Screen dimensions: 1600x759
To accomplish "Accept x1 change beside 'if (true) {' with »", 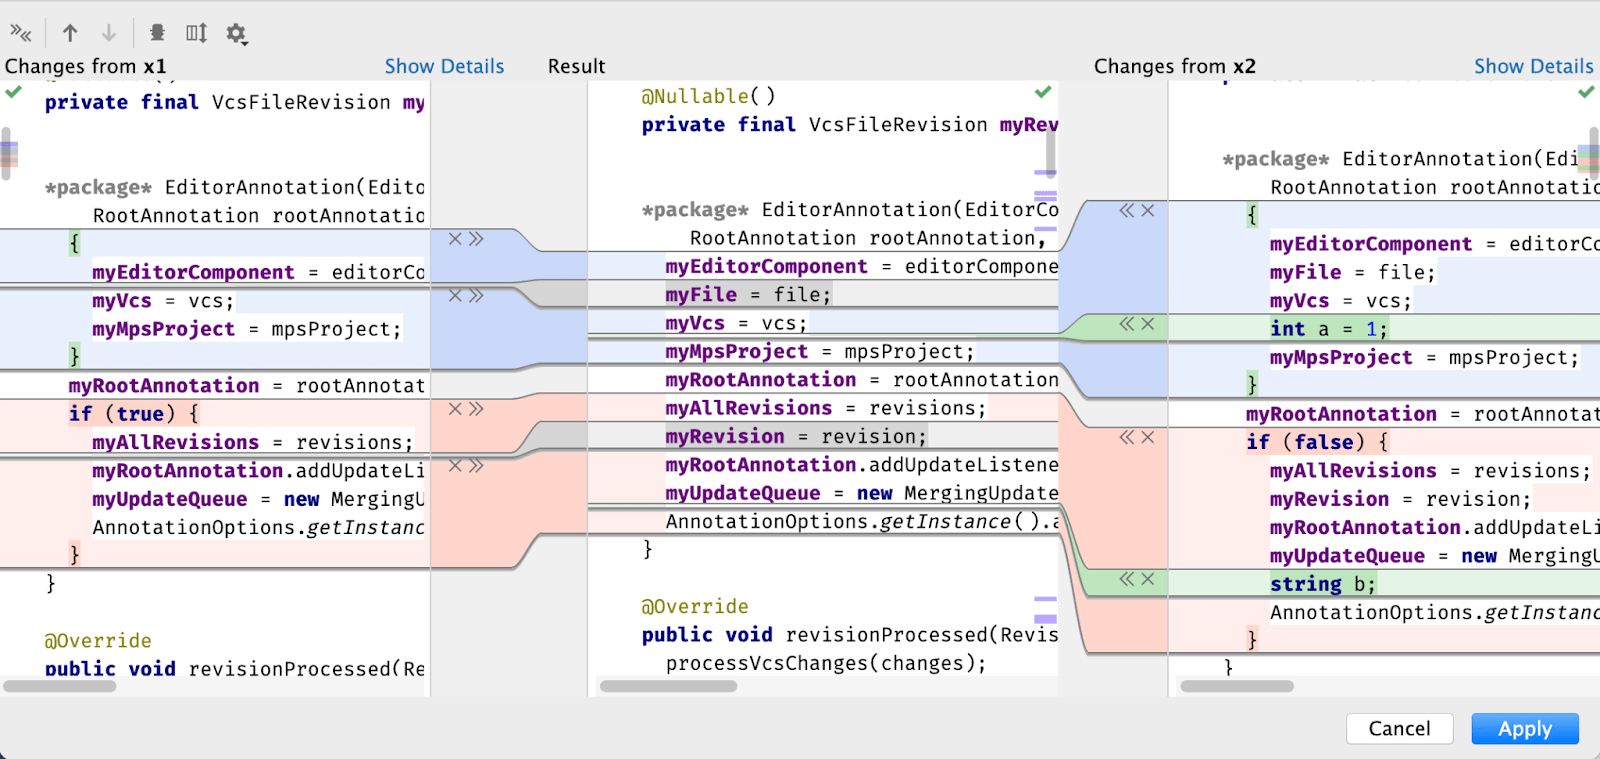I will click(476, 408).
